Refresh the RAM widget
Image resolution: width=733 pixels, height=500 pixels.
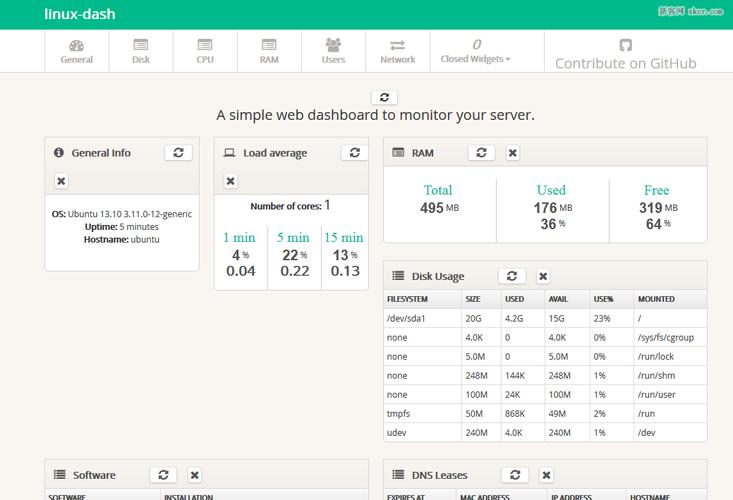[481, 152]
